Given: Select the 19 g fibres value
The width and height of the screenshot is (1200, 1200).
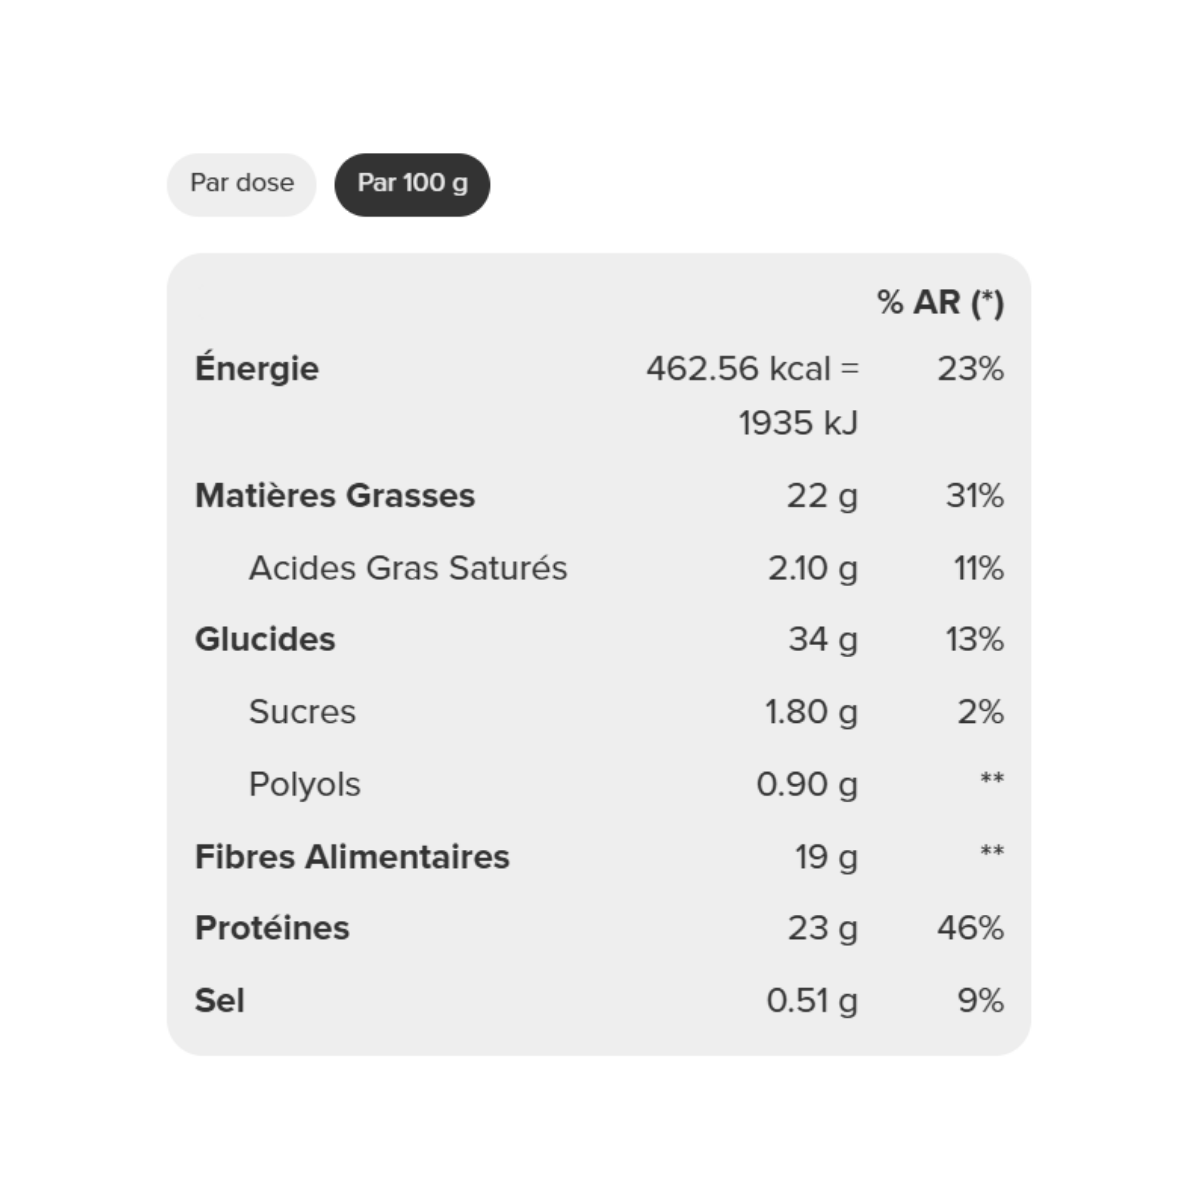Looking at the screenshot, I should [x=826, y=857].
